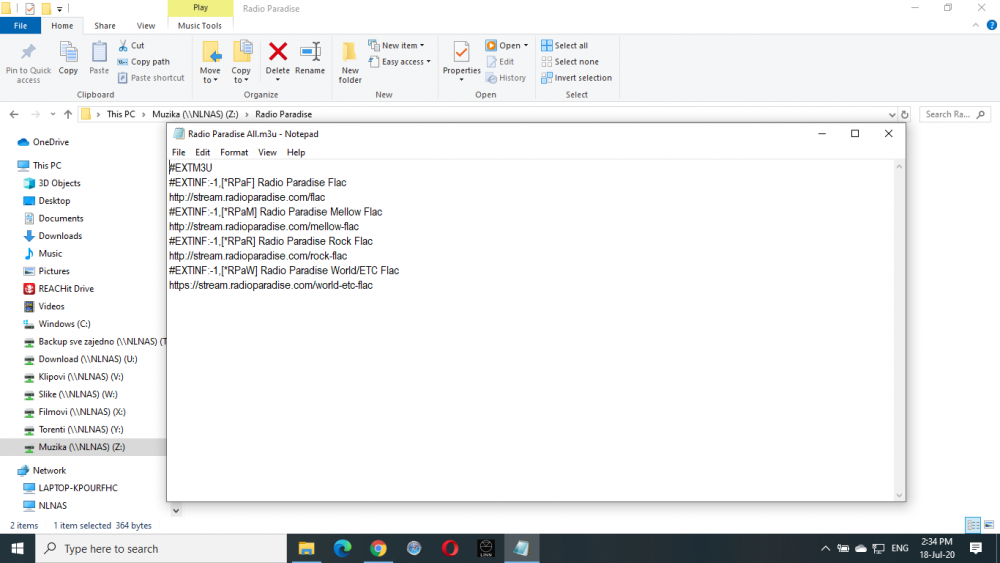
Task: Open REACHit Drive in navigation pane
Action: click(59, 289)
